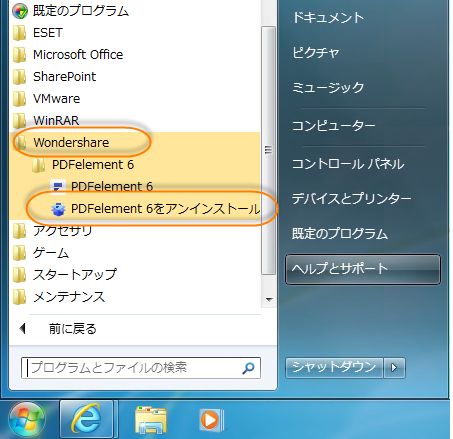
Task: Open Windows Explorer folder taskbar icon
Action: click(x=151, y=419)
